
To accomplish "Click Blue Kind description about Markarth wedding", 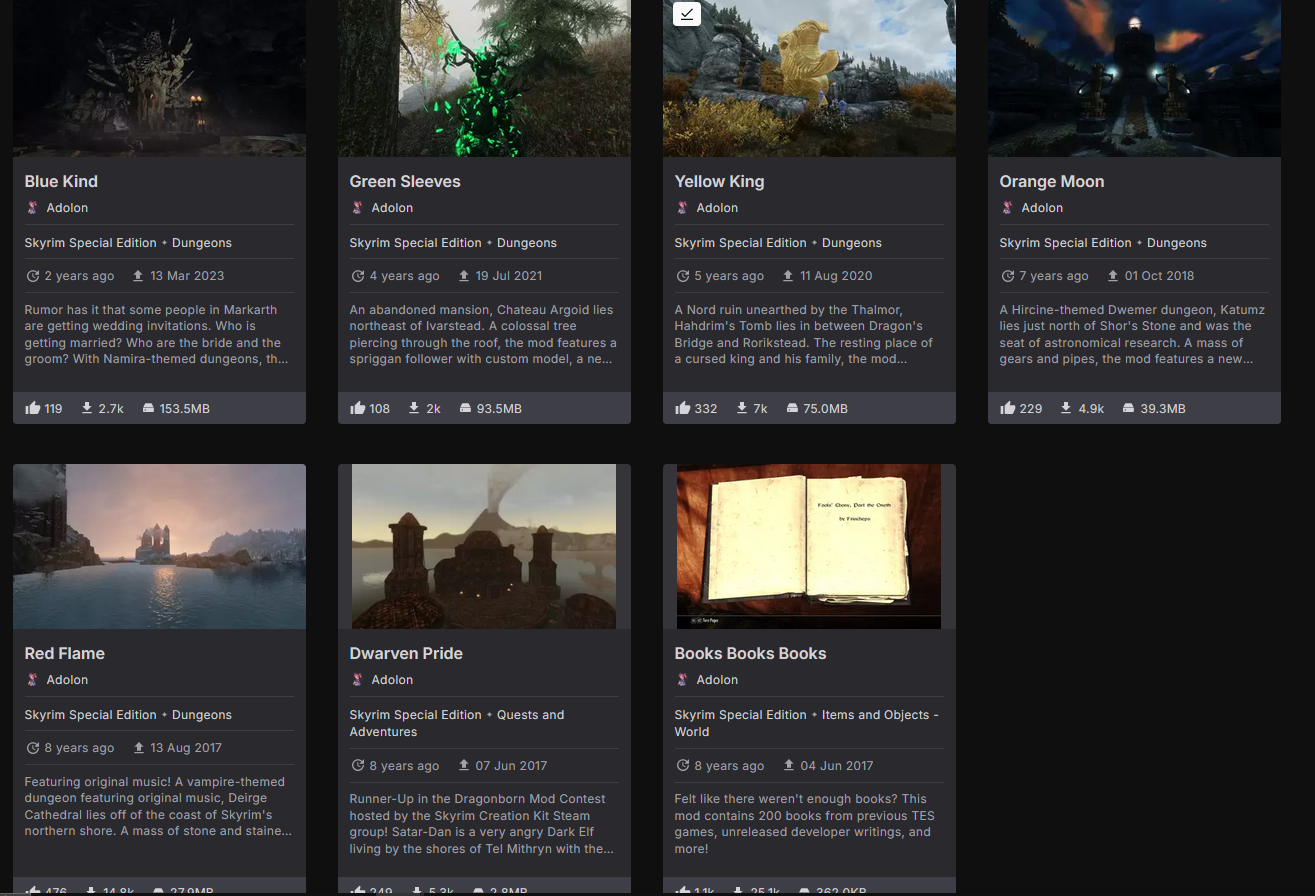I will point(157,334).
